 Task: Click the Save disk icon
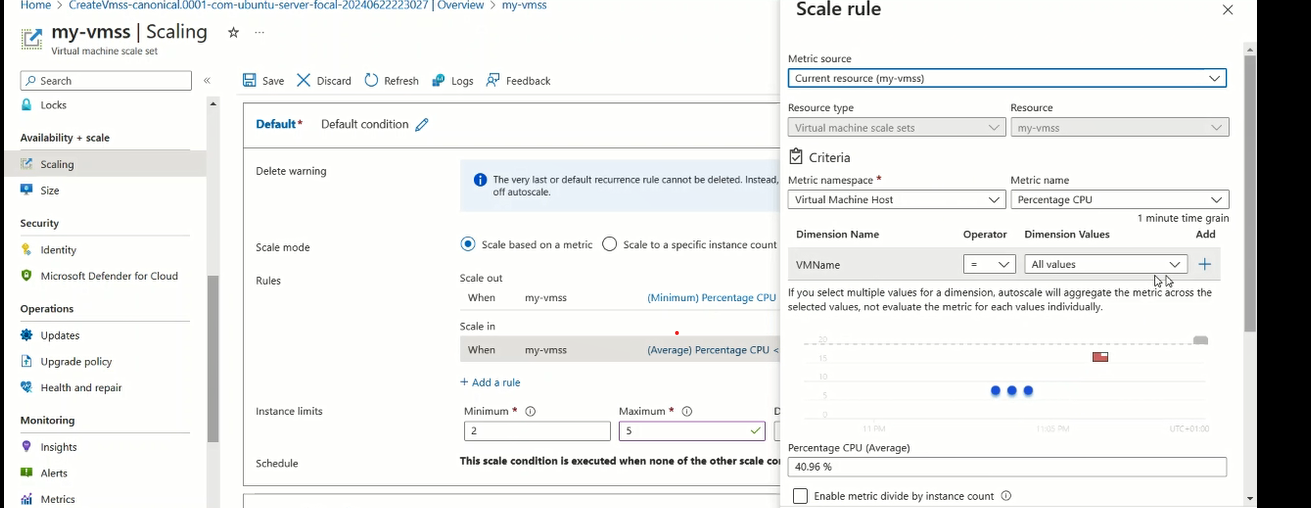pos(250,81)
